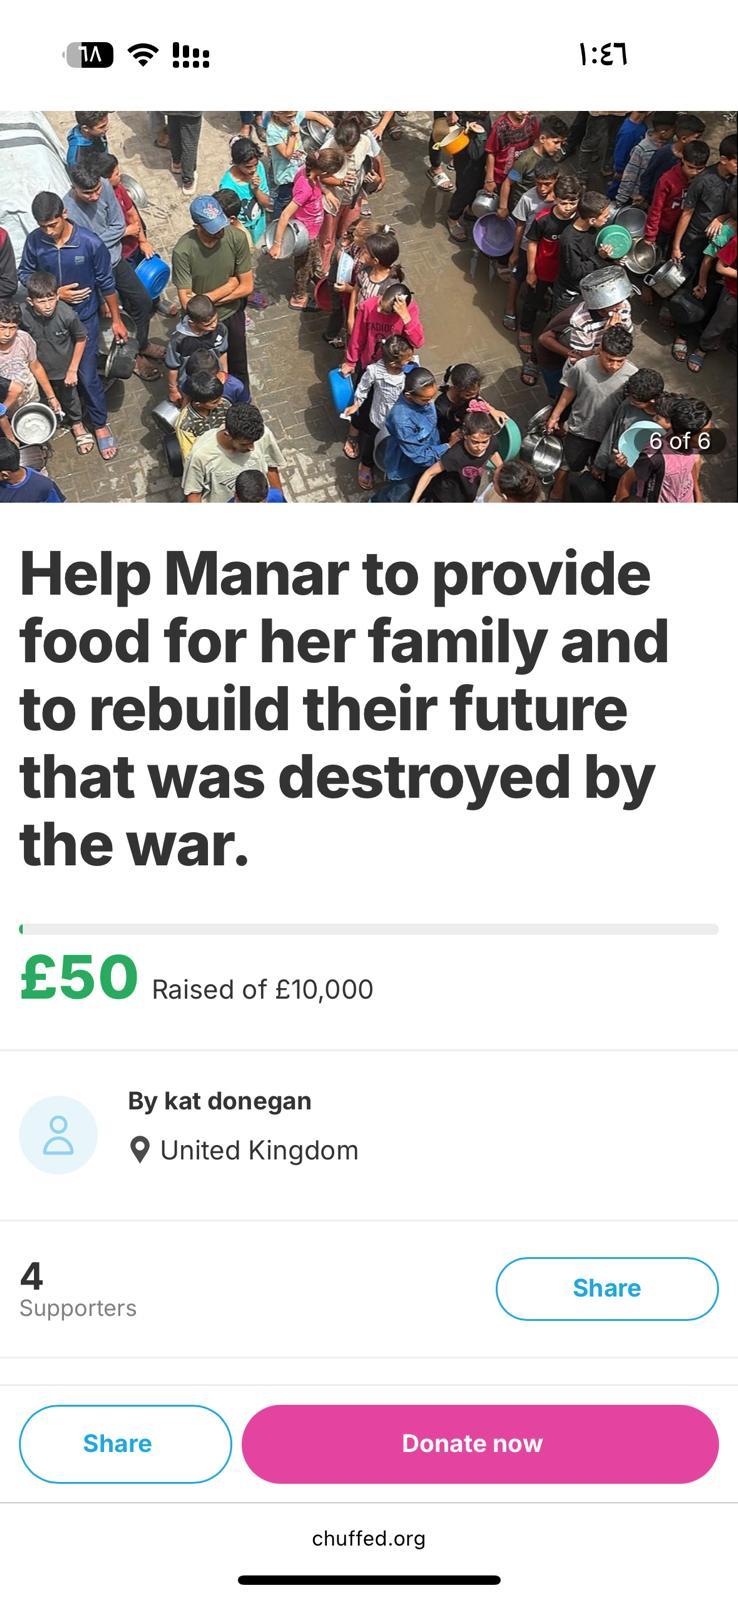View the 4 Supporters count

(x=77, y=1289)
